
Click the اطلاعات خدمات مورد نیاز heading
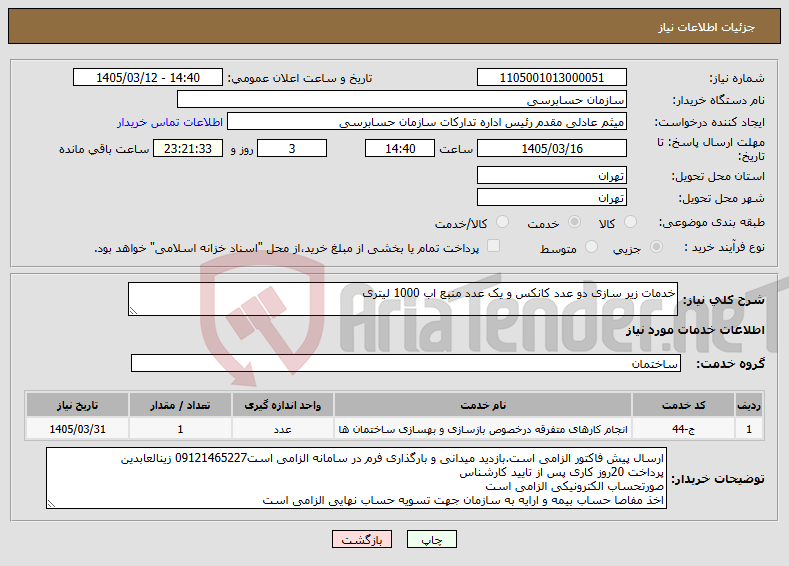coord(695,330)
